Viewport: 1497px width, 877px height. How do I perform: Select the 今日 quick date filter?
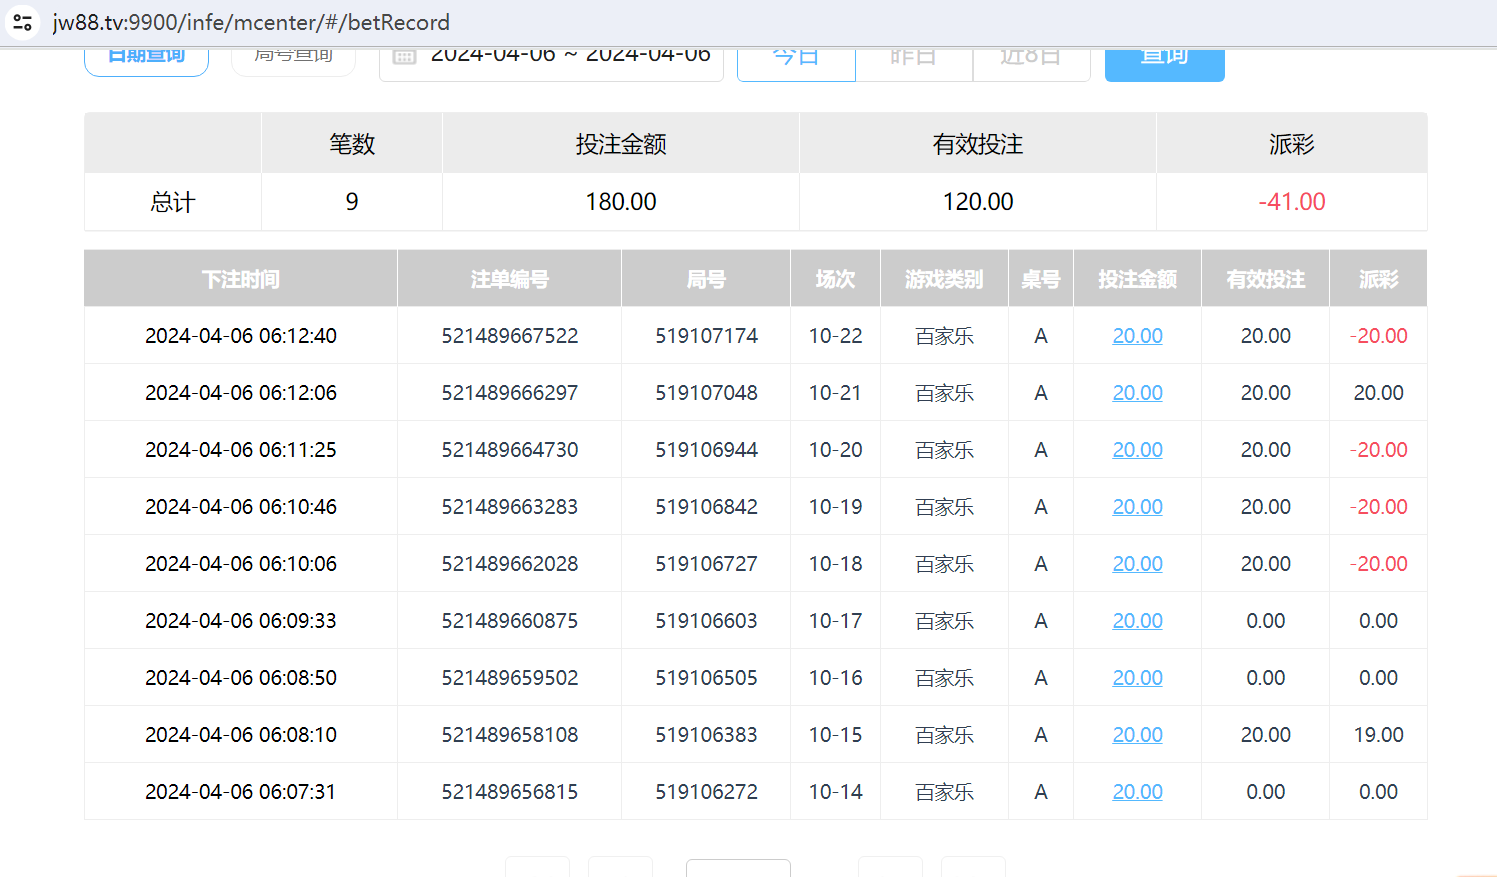[x=796, y=60]
